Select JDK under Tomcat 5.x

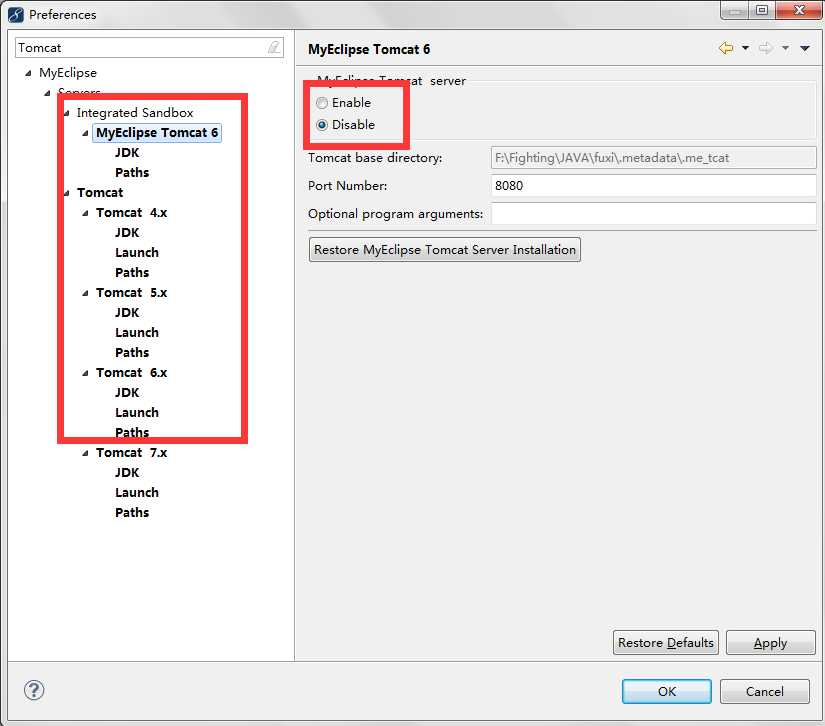127,312
